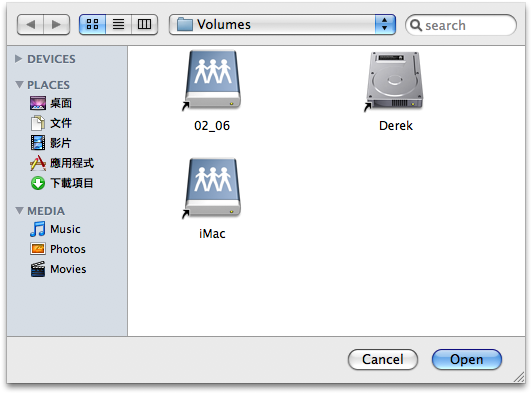Image resolution: width=532 pixels, height=394 pixels.
Task: Click the Open button
Action: click(x=467, y=359)
